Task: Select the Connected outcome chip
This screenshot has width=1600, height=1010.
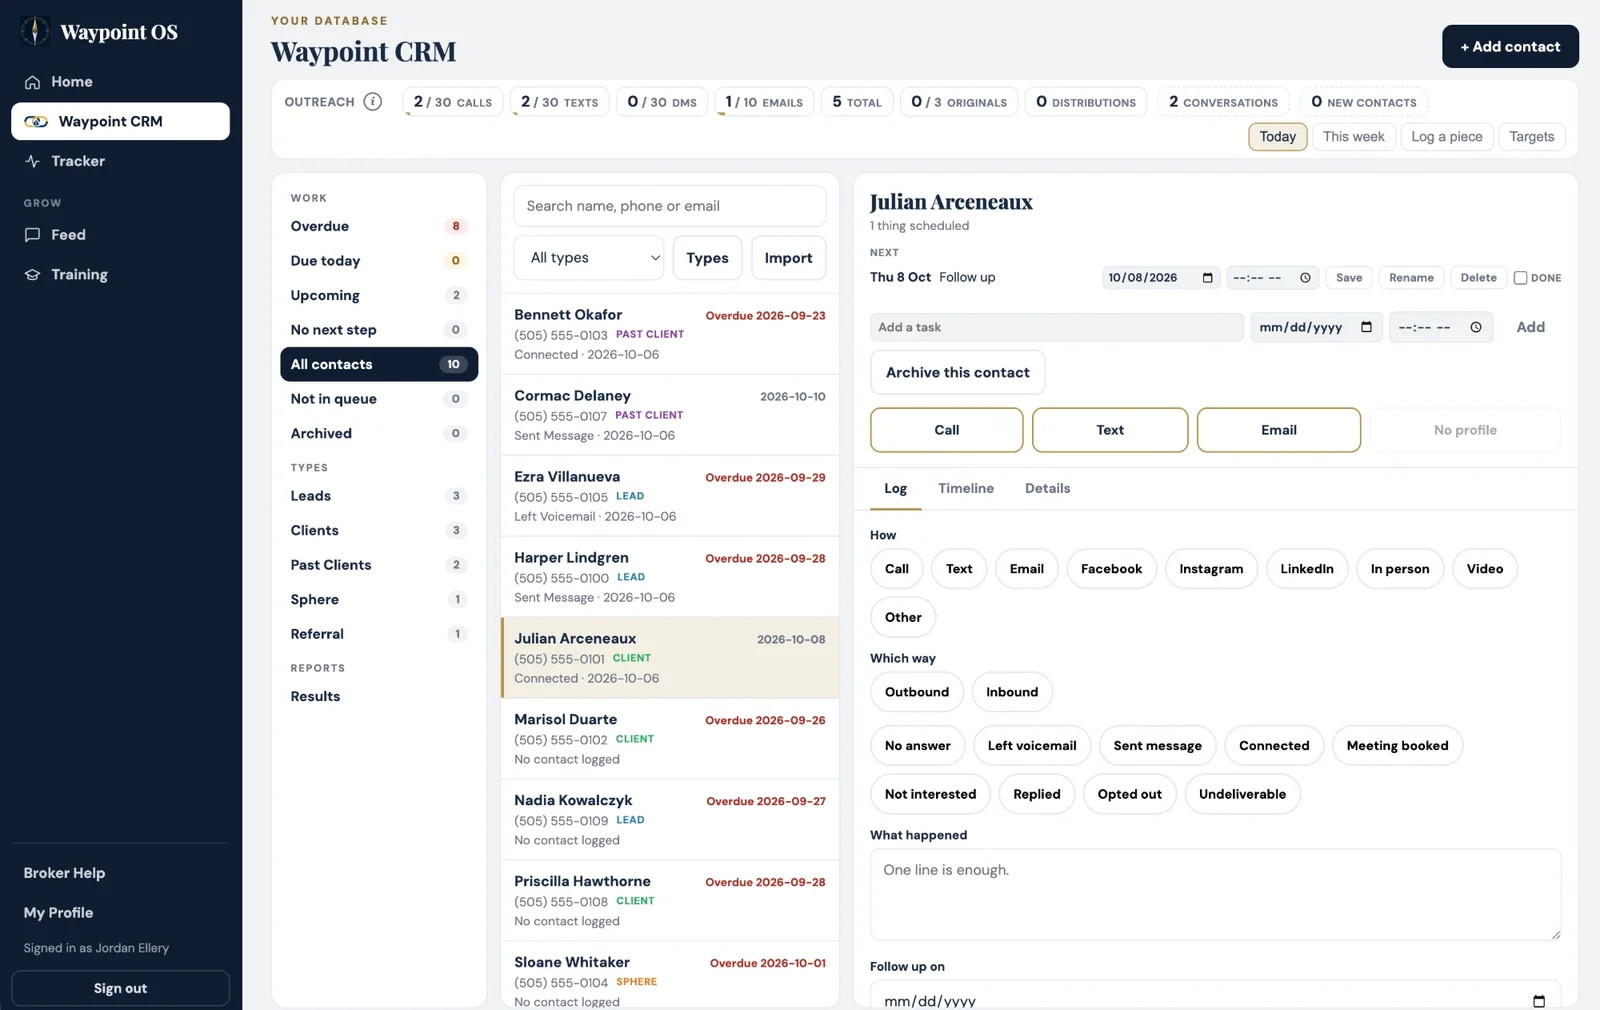Action: click(x=1274, y=746)
